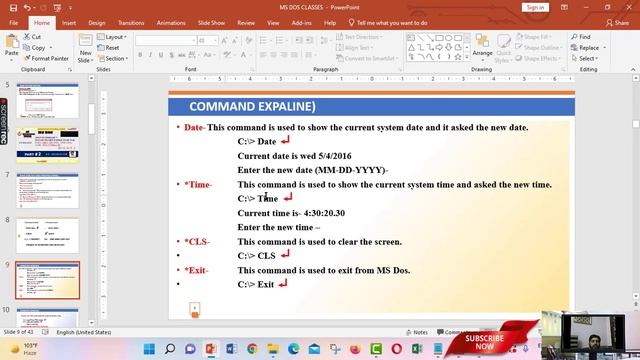The width and height of the screenshot is (640, 360).
Task: Open Shape Effects dropdown
Action: (538, 58)
